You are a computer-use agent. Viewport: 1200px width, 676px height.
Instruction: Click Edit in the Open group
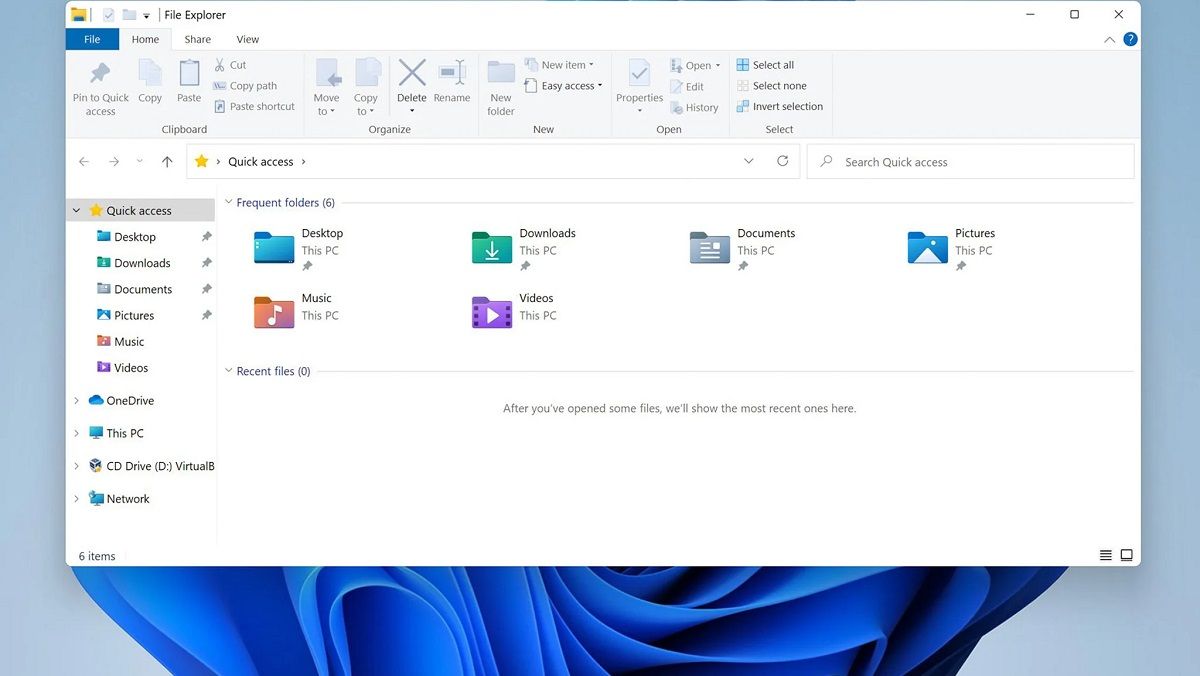[687, 87]
